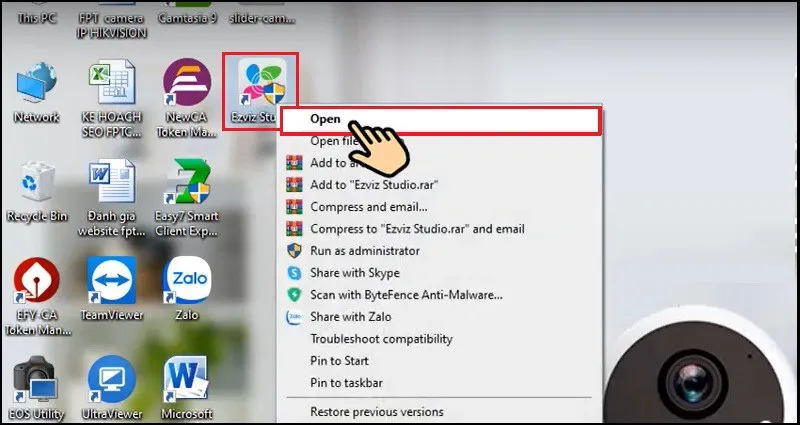Select Share with Skype option
Screen dimensions: 800x425
[355, 273]
